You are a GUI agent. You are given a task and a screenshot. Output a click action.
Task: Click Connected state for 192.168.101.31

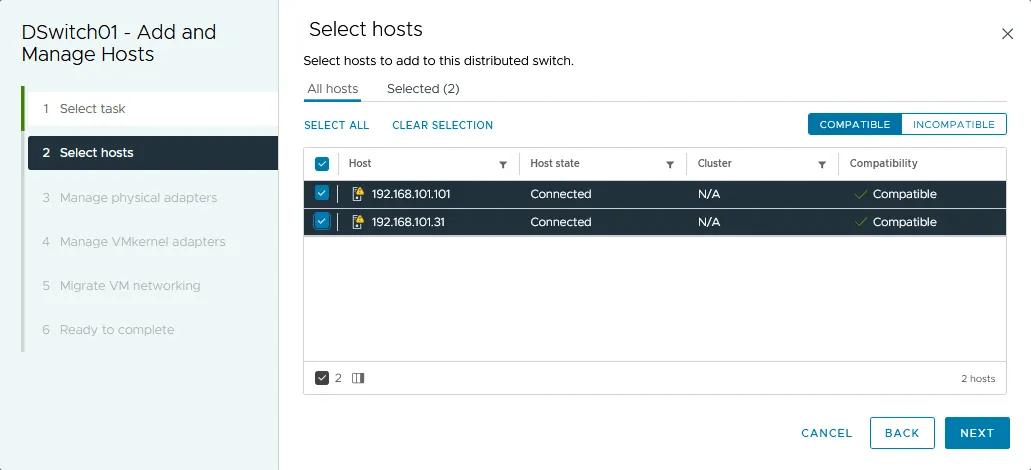(x=561, y=222)
